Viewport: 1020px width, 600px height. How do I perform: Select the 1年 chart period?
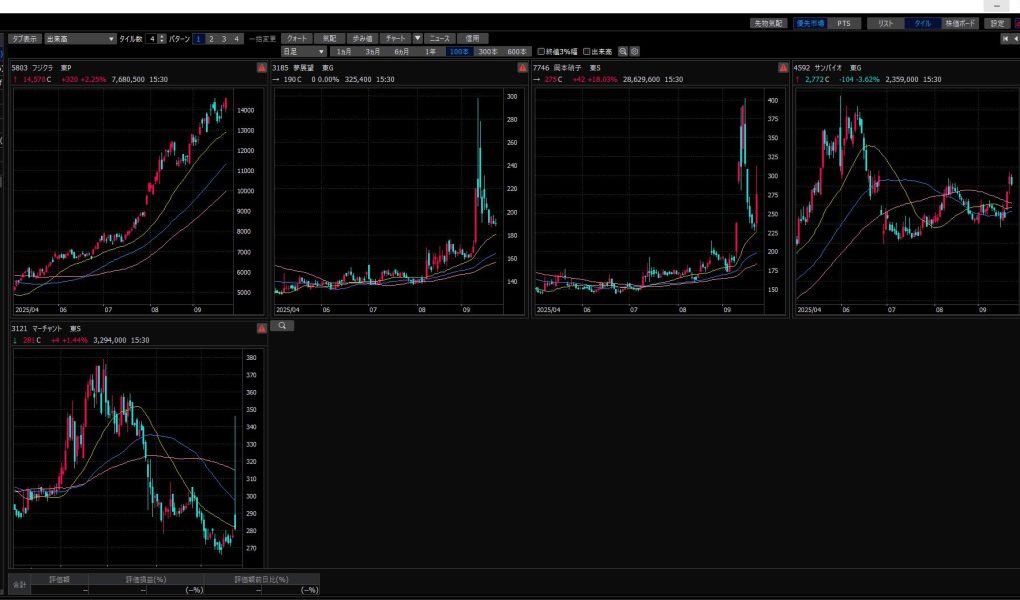pos(430,51)
